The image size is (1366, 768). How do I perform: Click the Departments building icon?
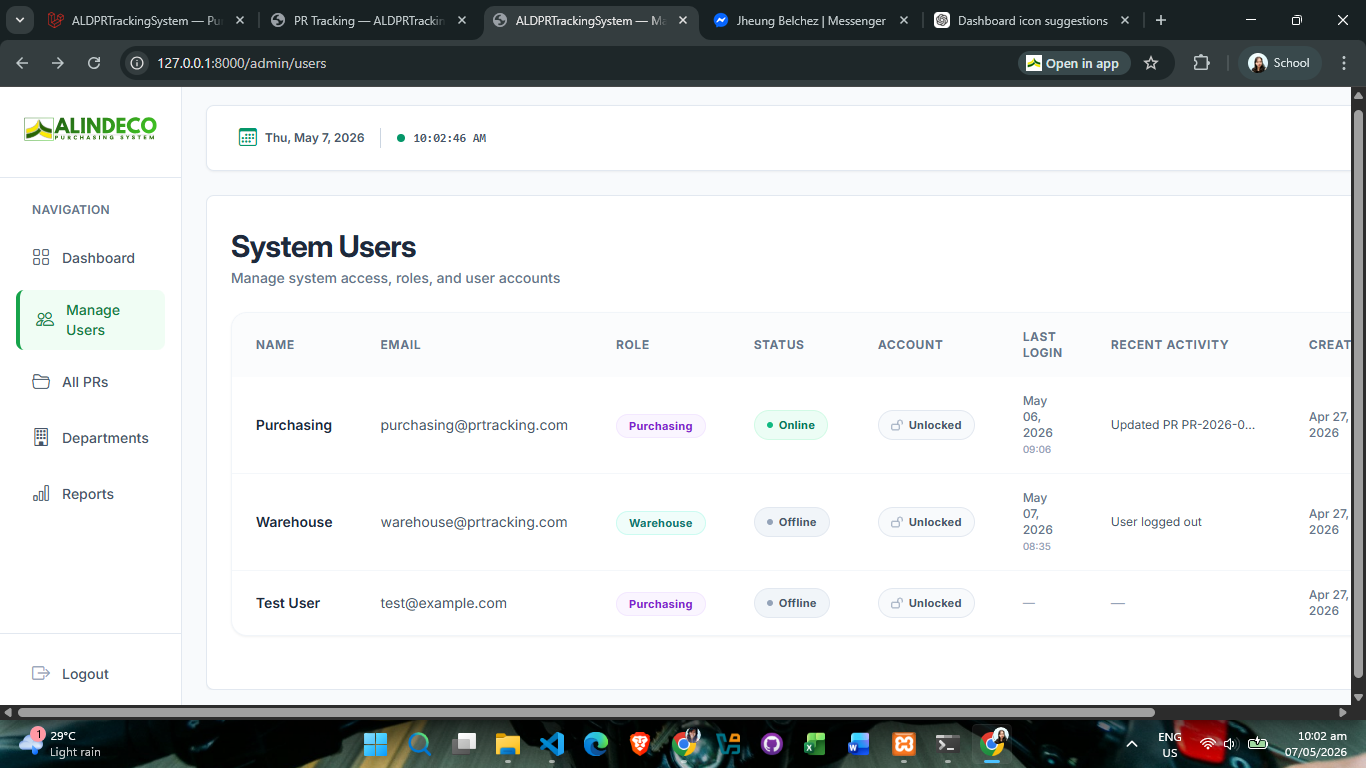point(41,437)
